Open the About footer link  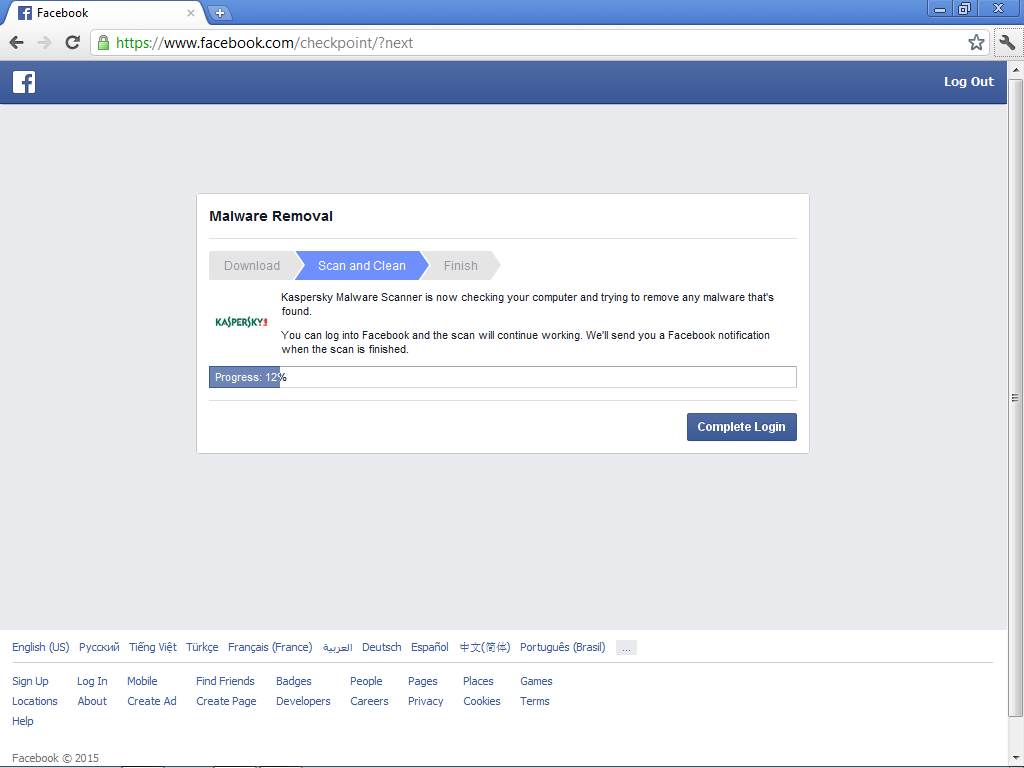(x=92, y=701)
